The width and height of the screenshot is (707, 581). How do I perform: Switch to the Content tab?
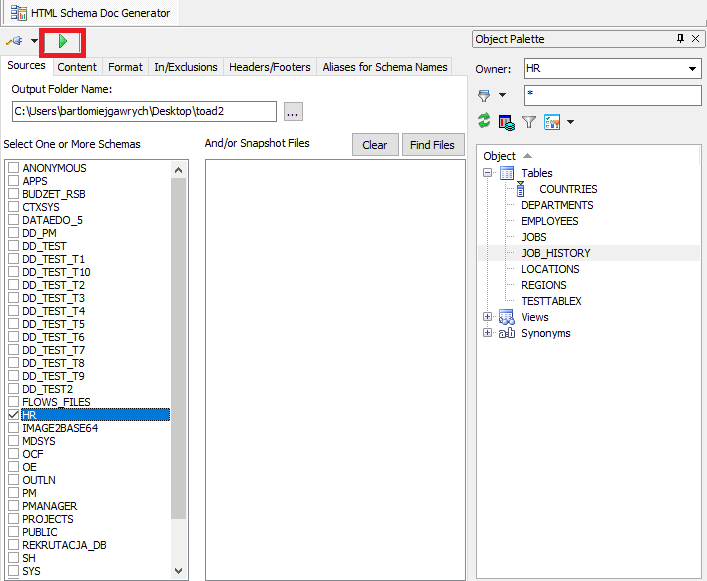[77, 67]
